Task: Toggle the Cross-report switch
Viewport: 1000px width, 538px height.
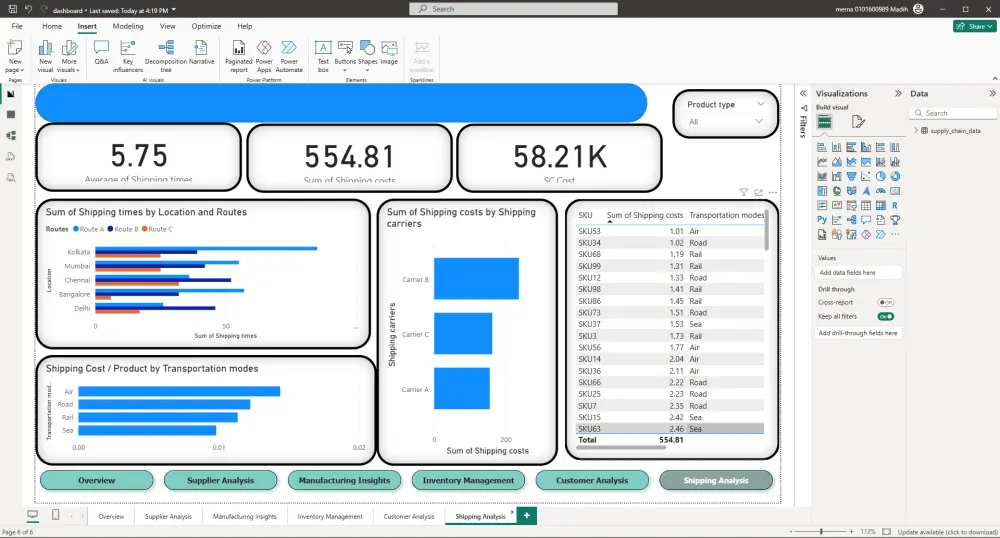Action: 885,302
